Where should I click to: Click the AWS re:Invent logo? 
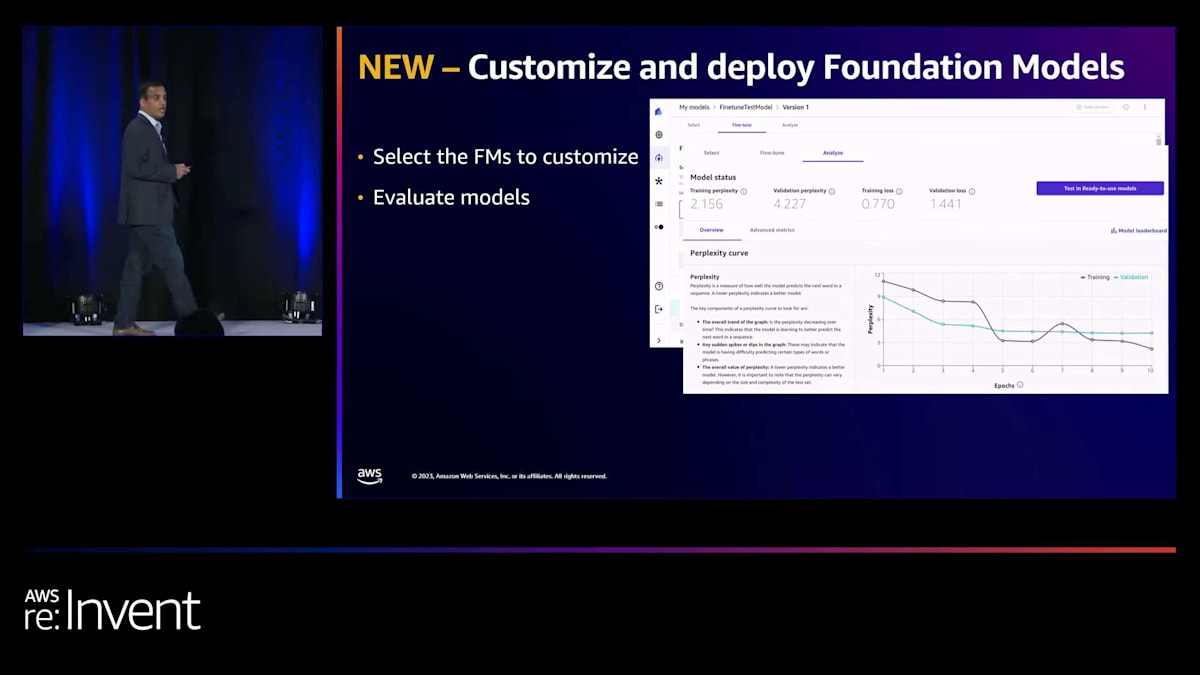(112, 610)
